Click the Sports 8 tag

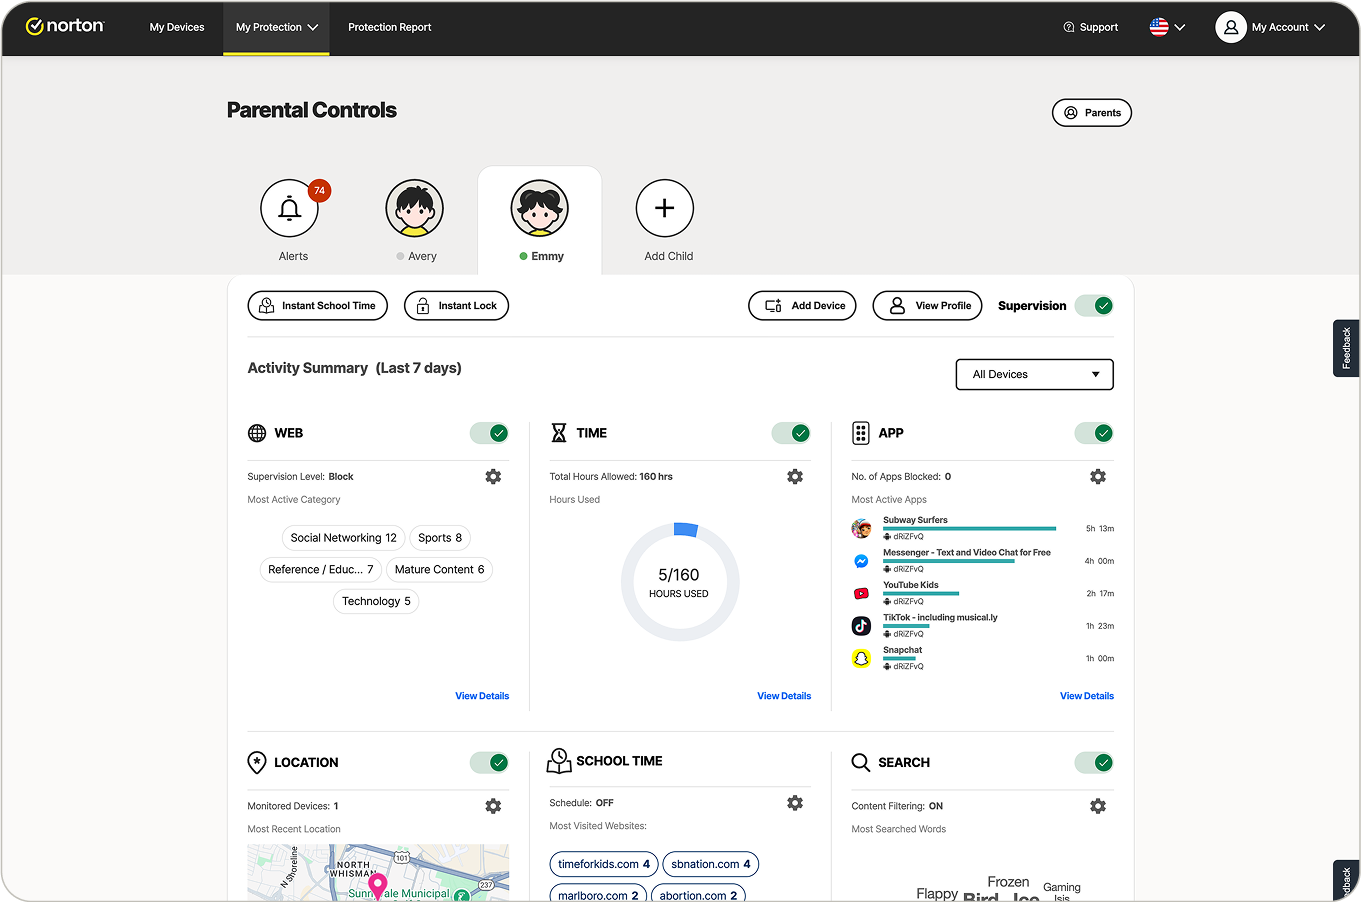[x=440, y=538]
